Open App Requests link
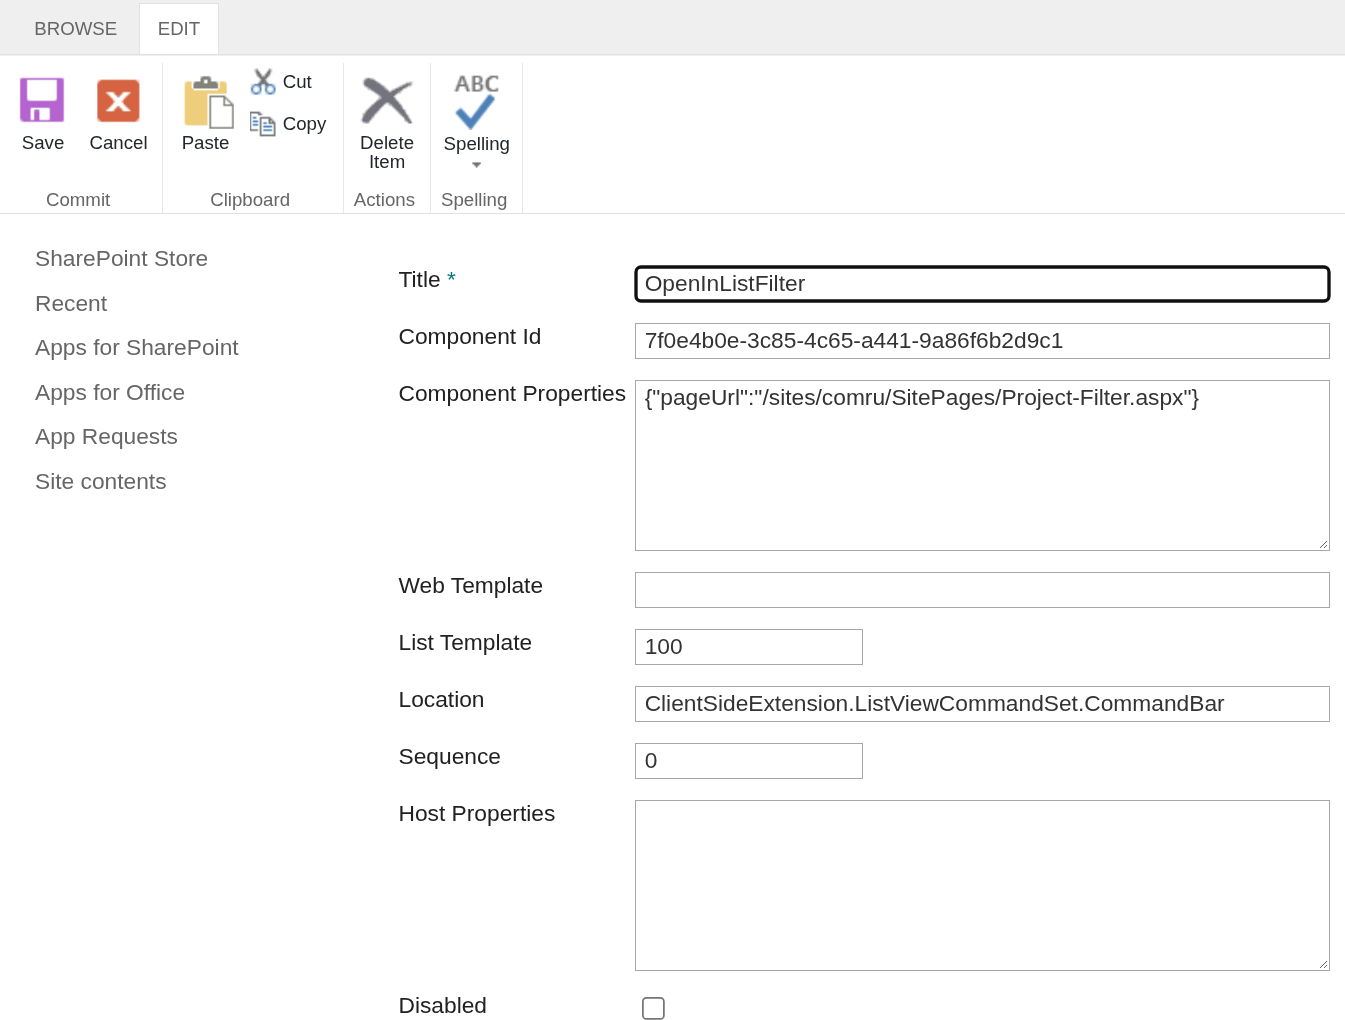Viewport: 1345px width, 1020px height. [106, 437]
